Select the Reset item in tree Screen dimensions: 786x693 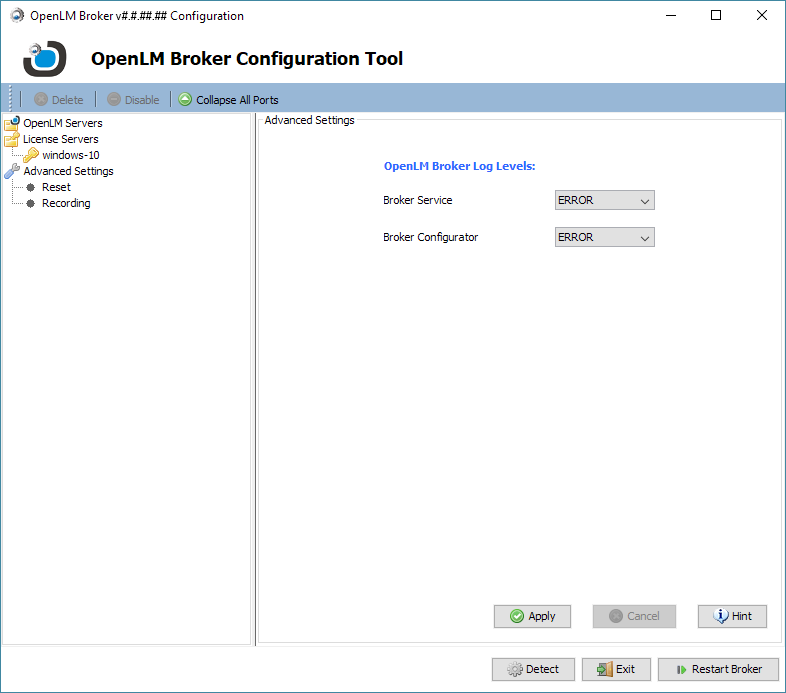click(x=56, y=187)
